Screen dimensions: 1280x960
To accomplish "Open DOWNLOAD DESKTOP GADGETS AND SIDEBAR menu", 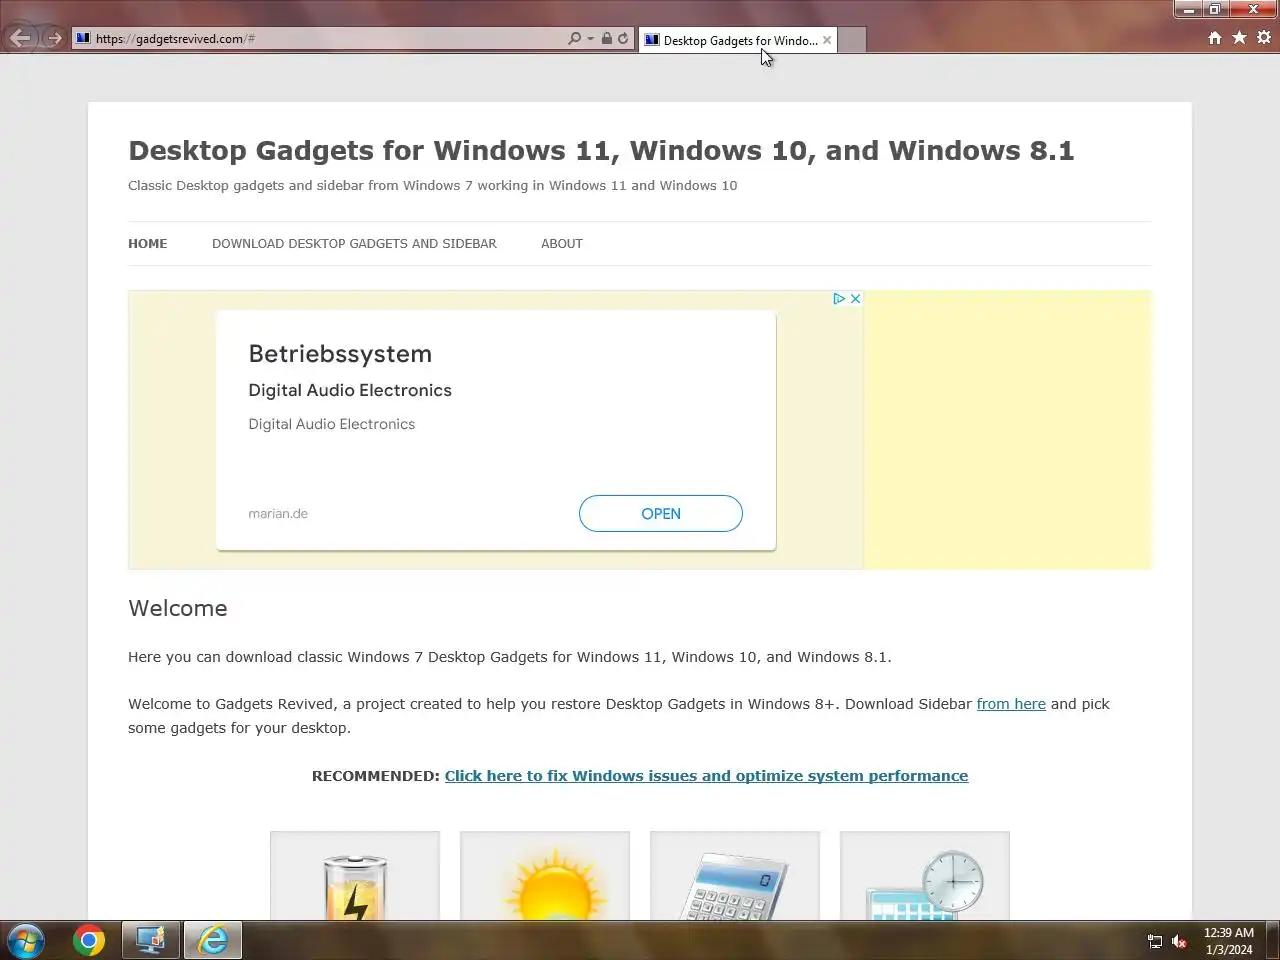I will pyautogui.click(x=354, y=243).
